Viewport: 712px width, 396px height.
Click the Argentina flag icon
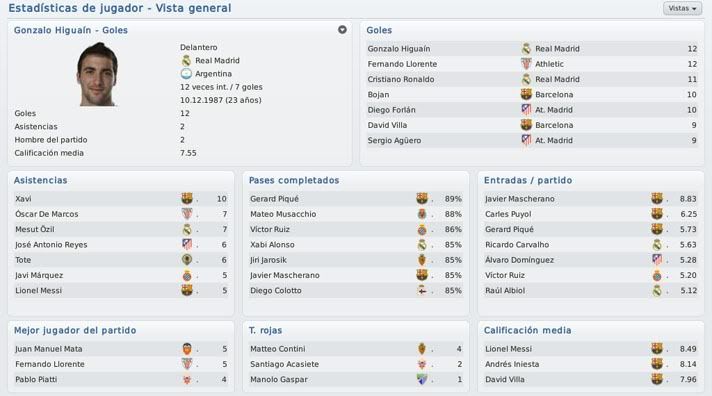186,74
